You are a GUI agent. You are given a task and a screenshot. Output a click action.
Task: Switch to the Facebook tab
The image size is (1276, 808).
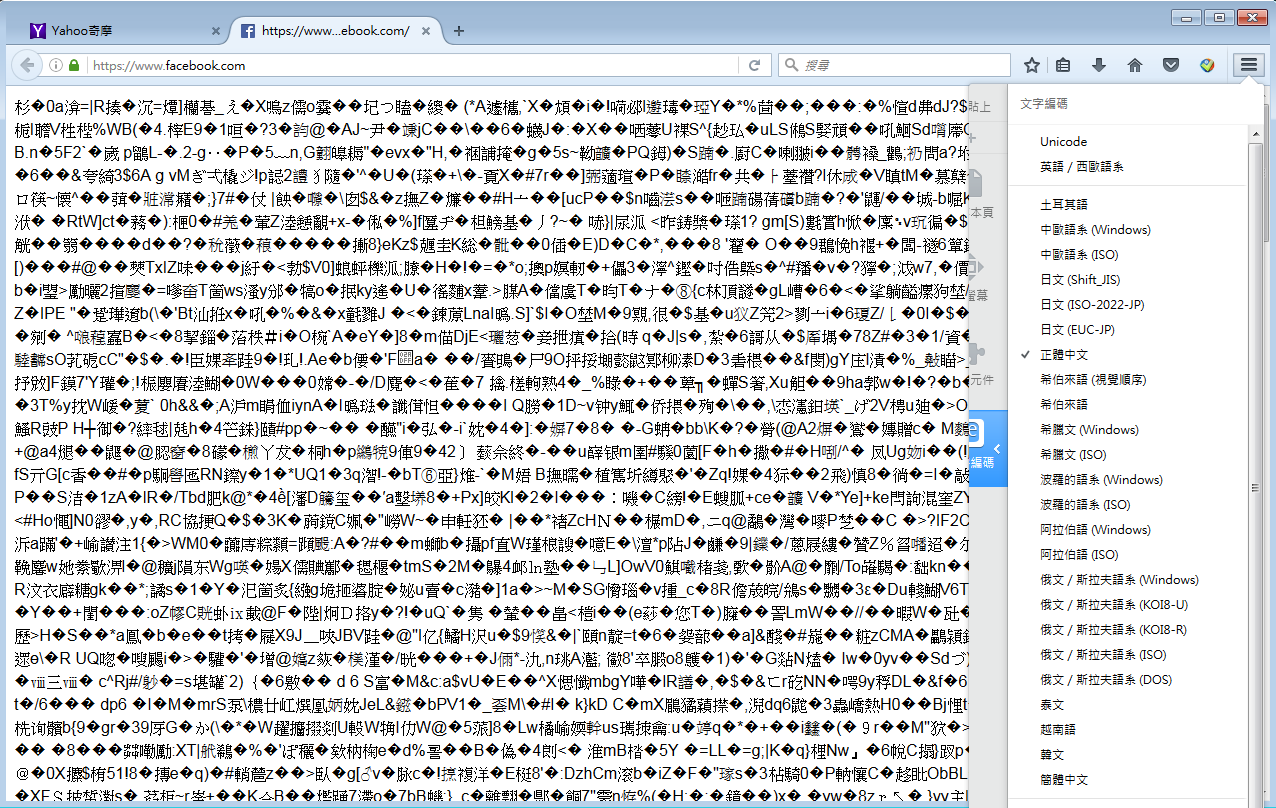pos(334,31)
